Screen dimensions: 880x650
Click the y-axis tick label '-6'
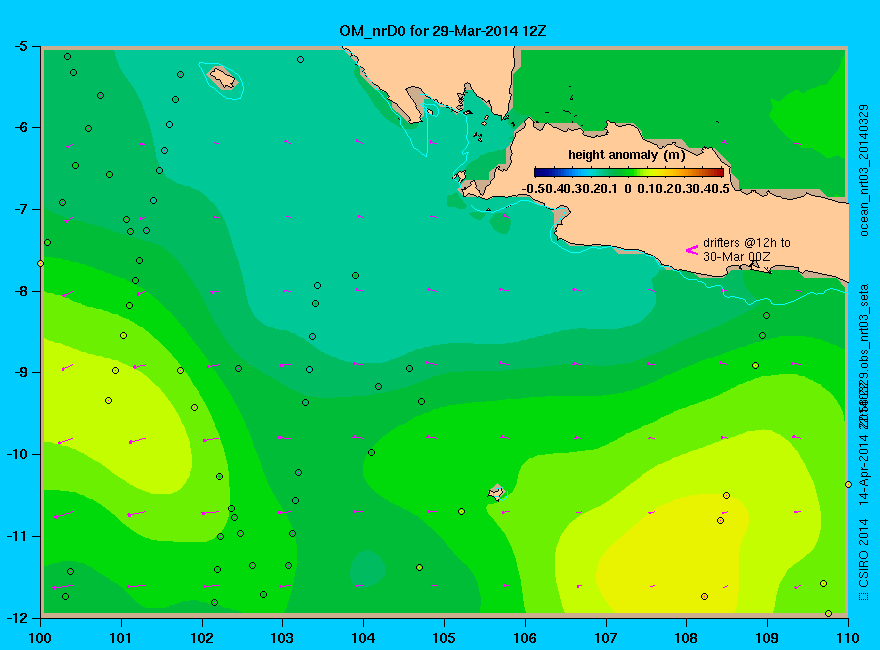point(20,127)
